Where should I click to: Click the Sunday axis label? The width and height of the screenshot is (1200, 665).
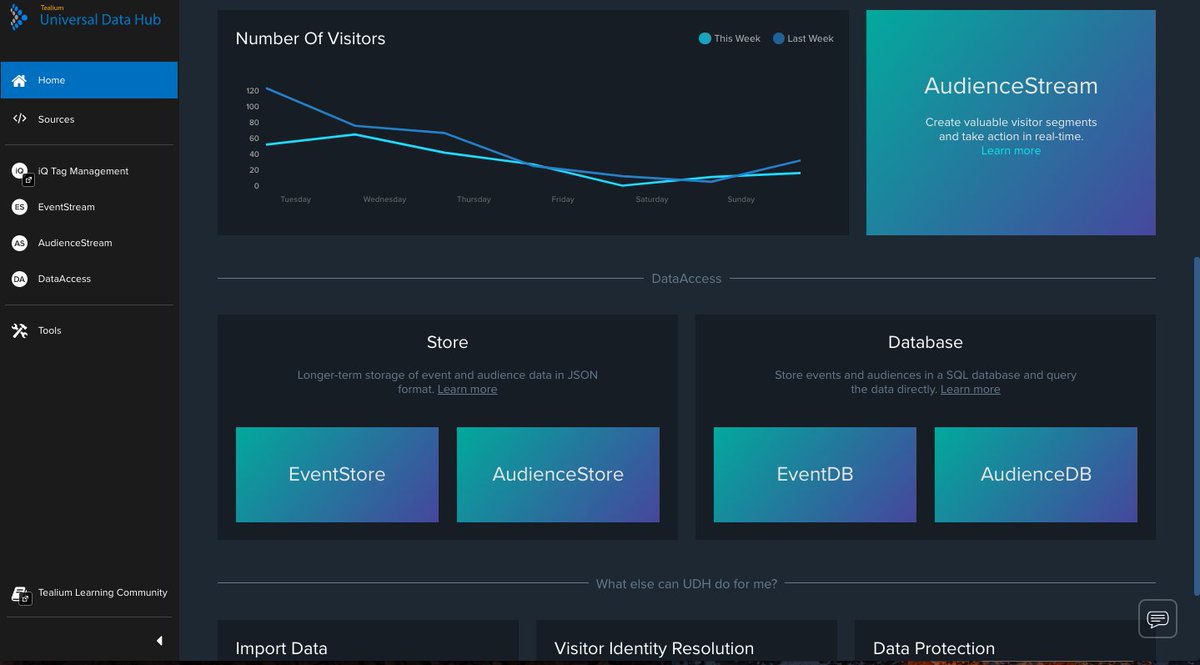[x=741, y=199]
